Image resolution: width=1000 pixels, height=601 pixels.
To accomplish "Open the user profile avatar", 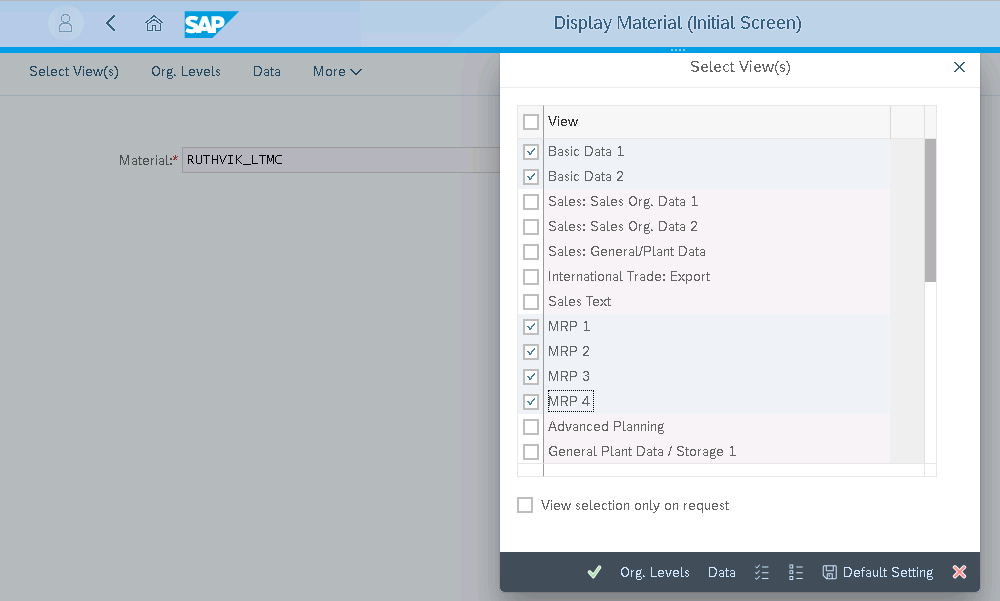I will pos(65,23).
